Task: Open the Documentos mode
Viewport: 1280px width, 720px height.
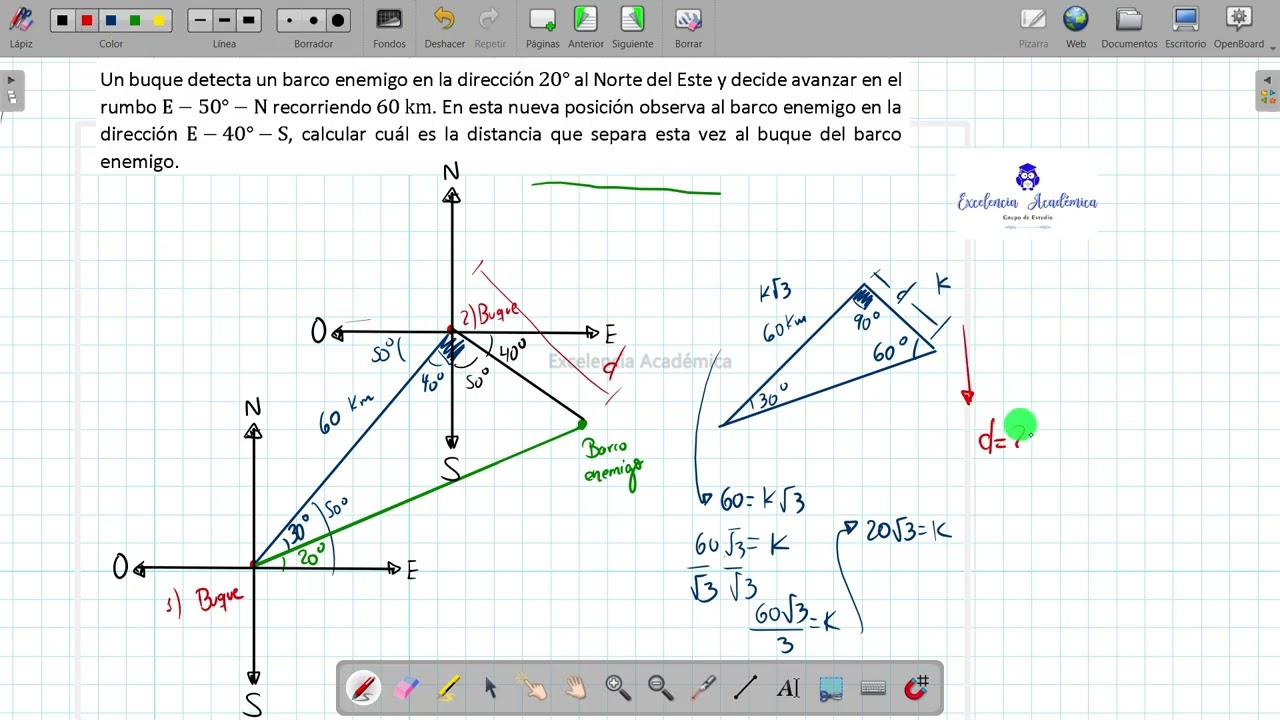Action: [1129, 27]
